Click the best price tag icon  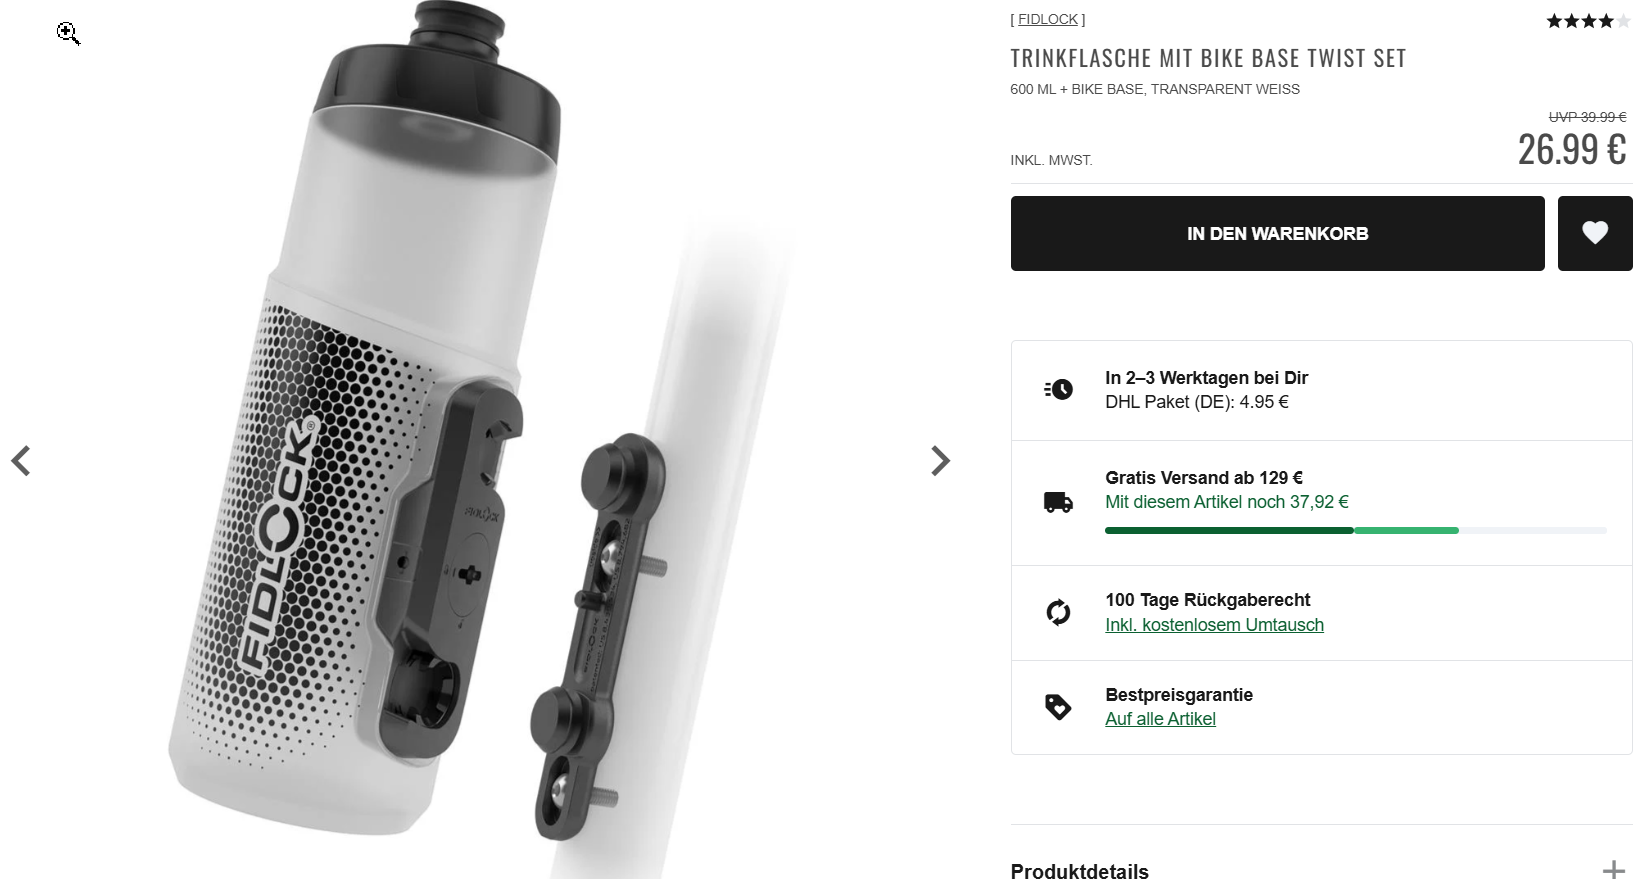coord(1058,707)
